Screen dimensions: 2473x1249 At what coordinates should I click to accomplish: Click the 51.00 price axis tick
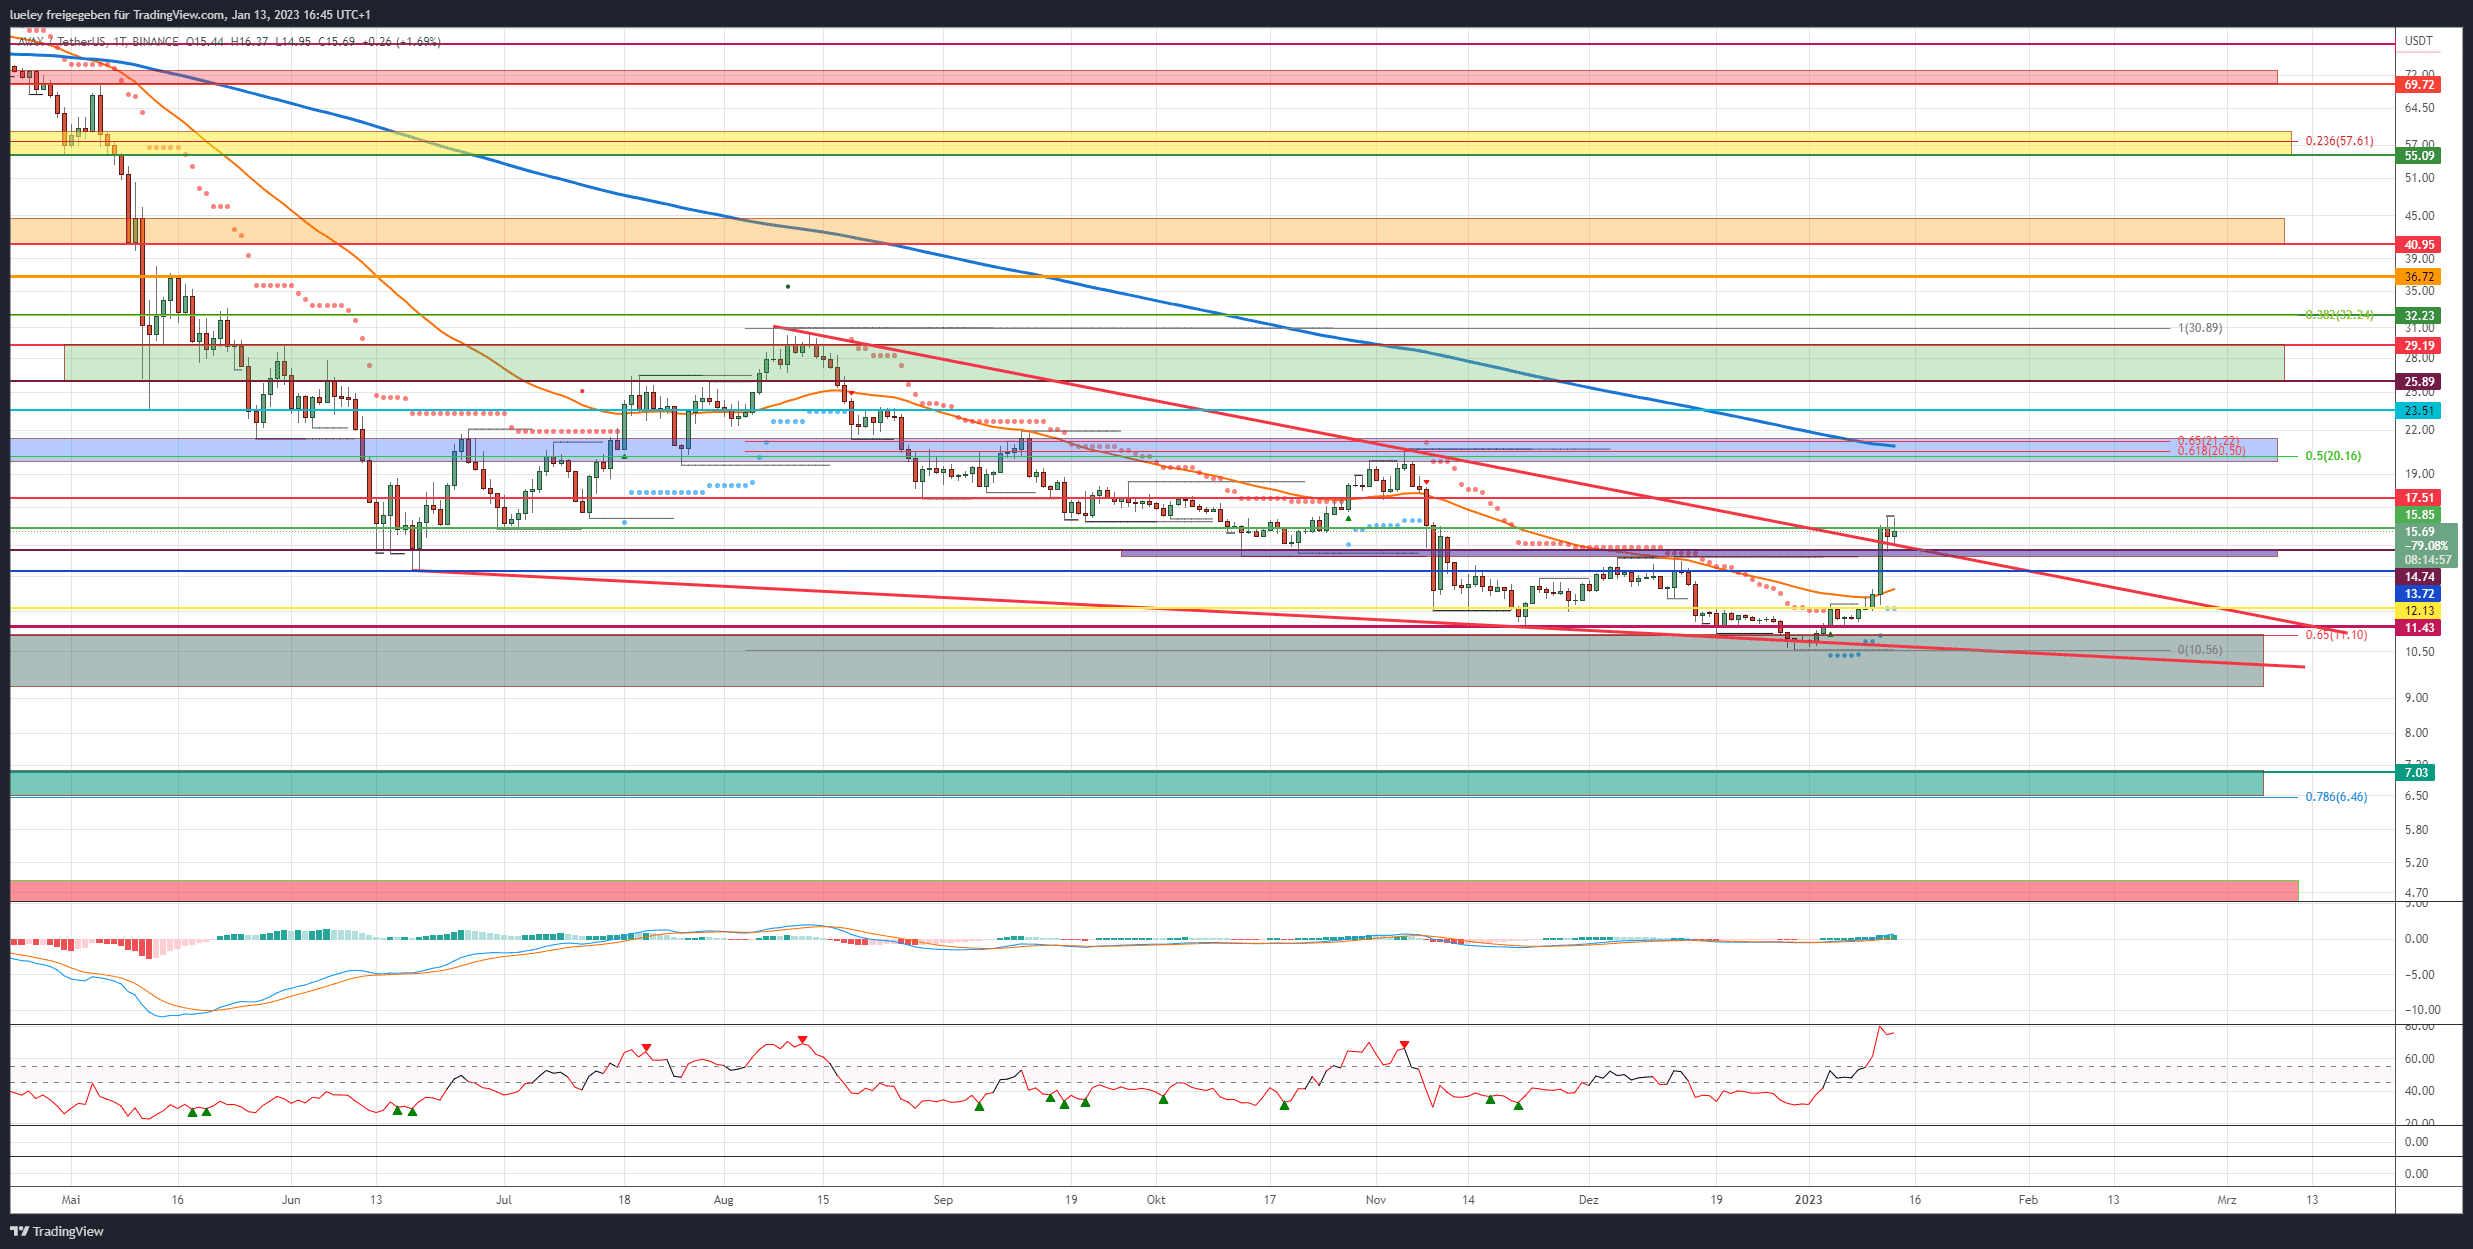[x=2419, y=178]
